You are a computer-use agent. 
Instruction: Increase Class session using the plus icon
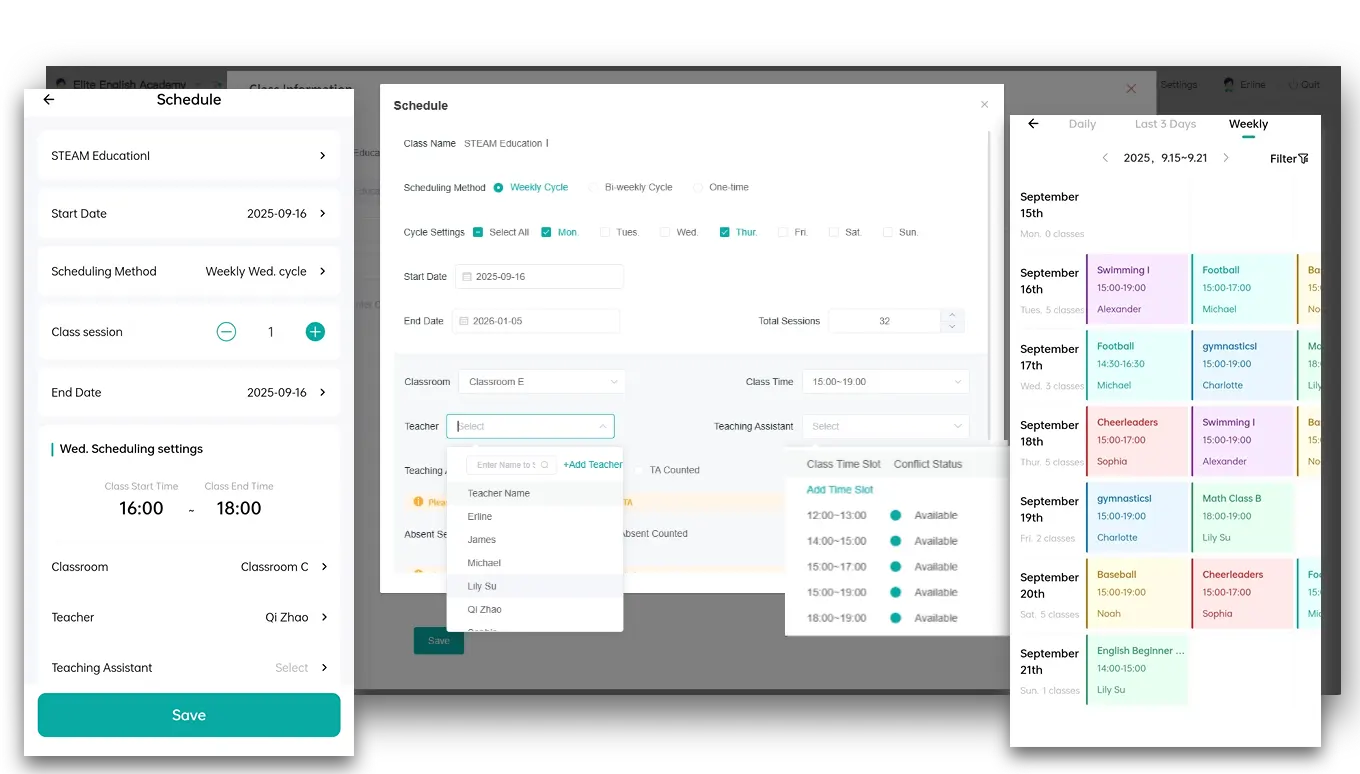click(315, 331)
